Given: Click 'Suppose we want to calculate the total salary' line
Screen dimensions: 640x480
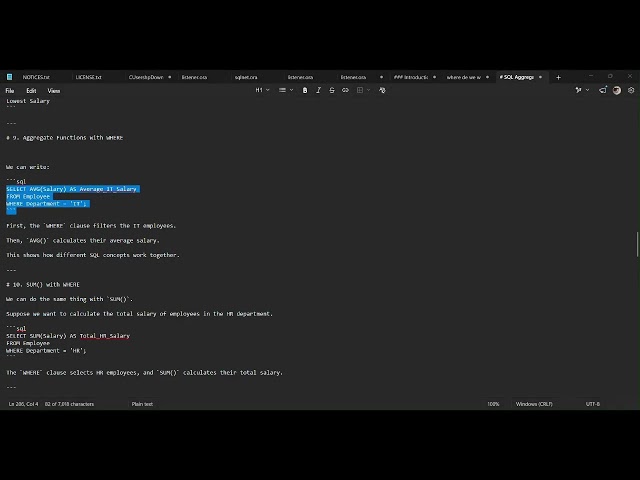Looking at the screenshot, I should [x=139, y=314].
